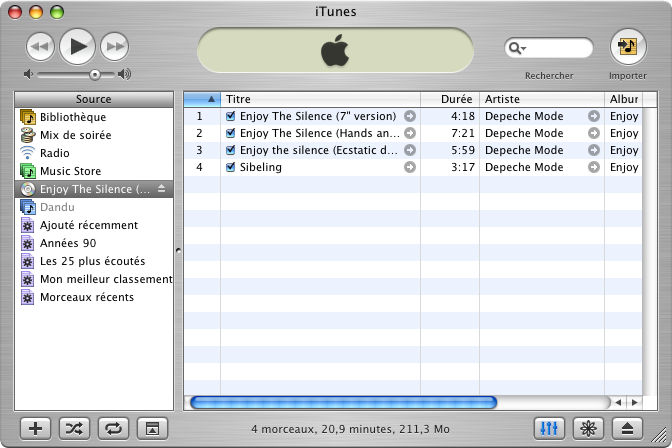Click the title arrow for the 7" version track

pos(410,116)
